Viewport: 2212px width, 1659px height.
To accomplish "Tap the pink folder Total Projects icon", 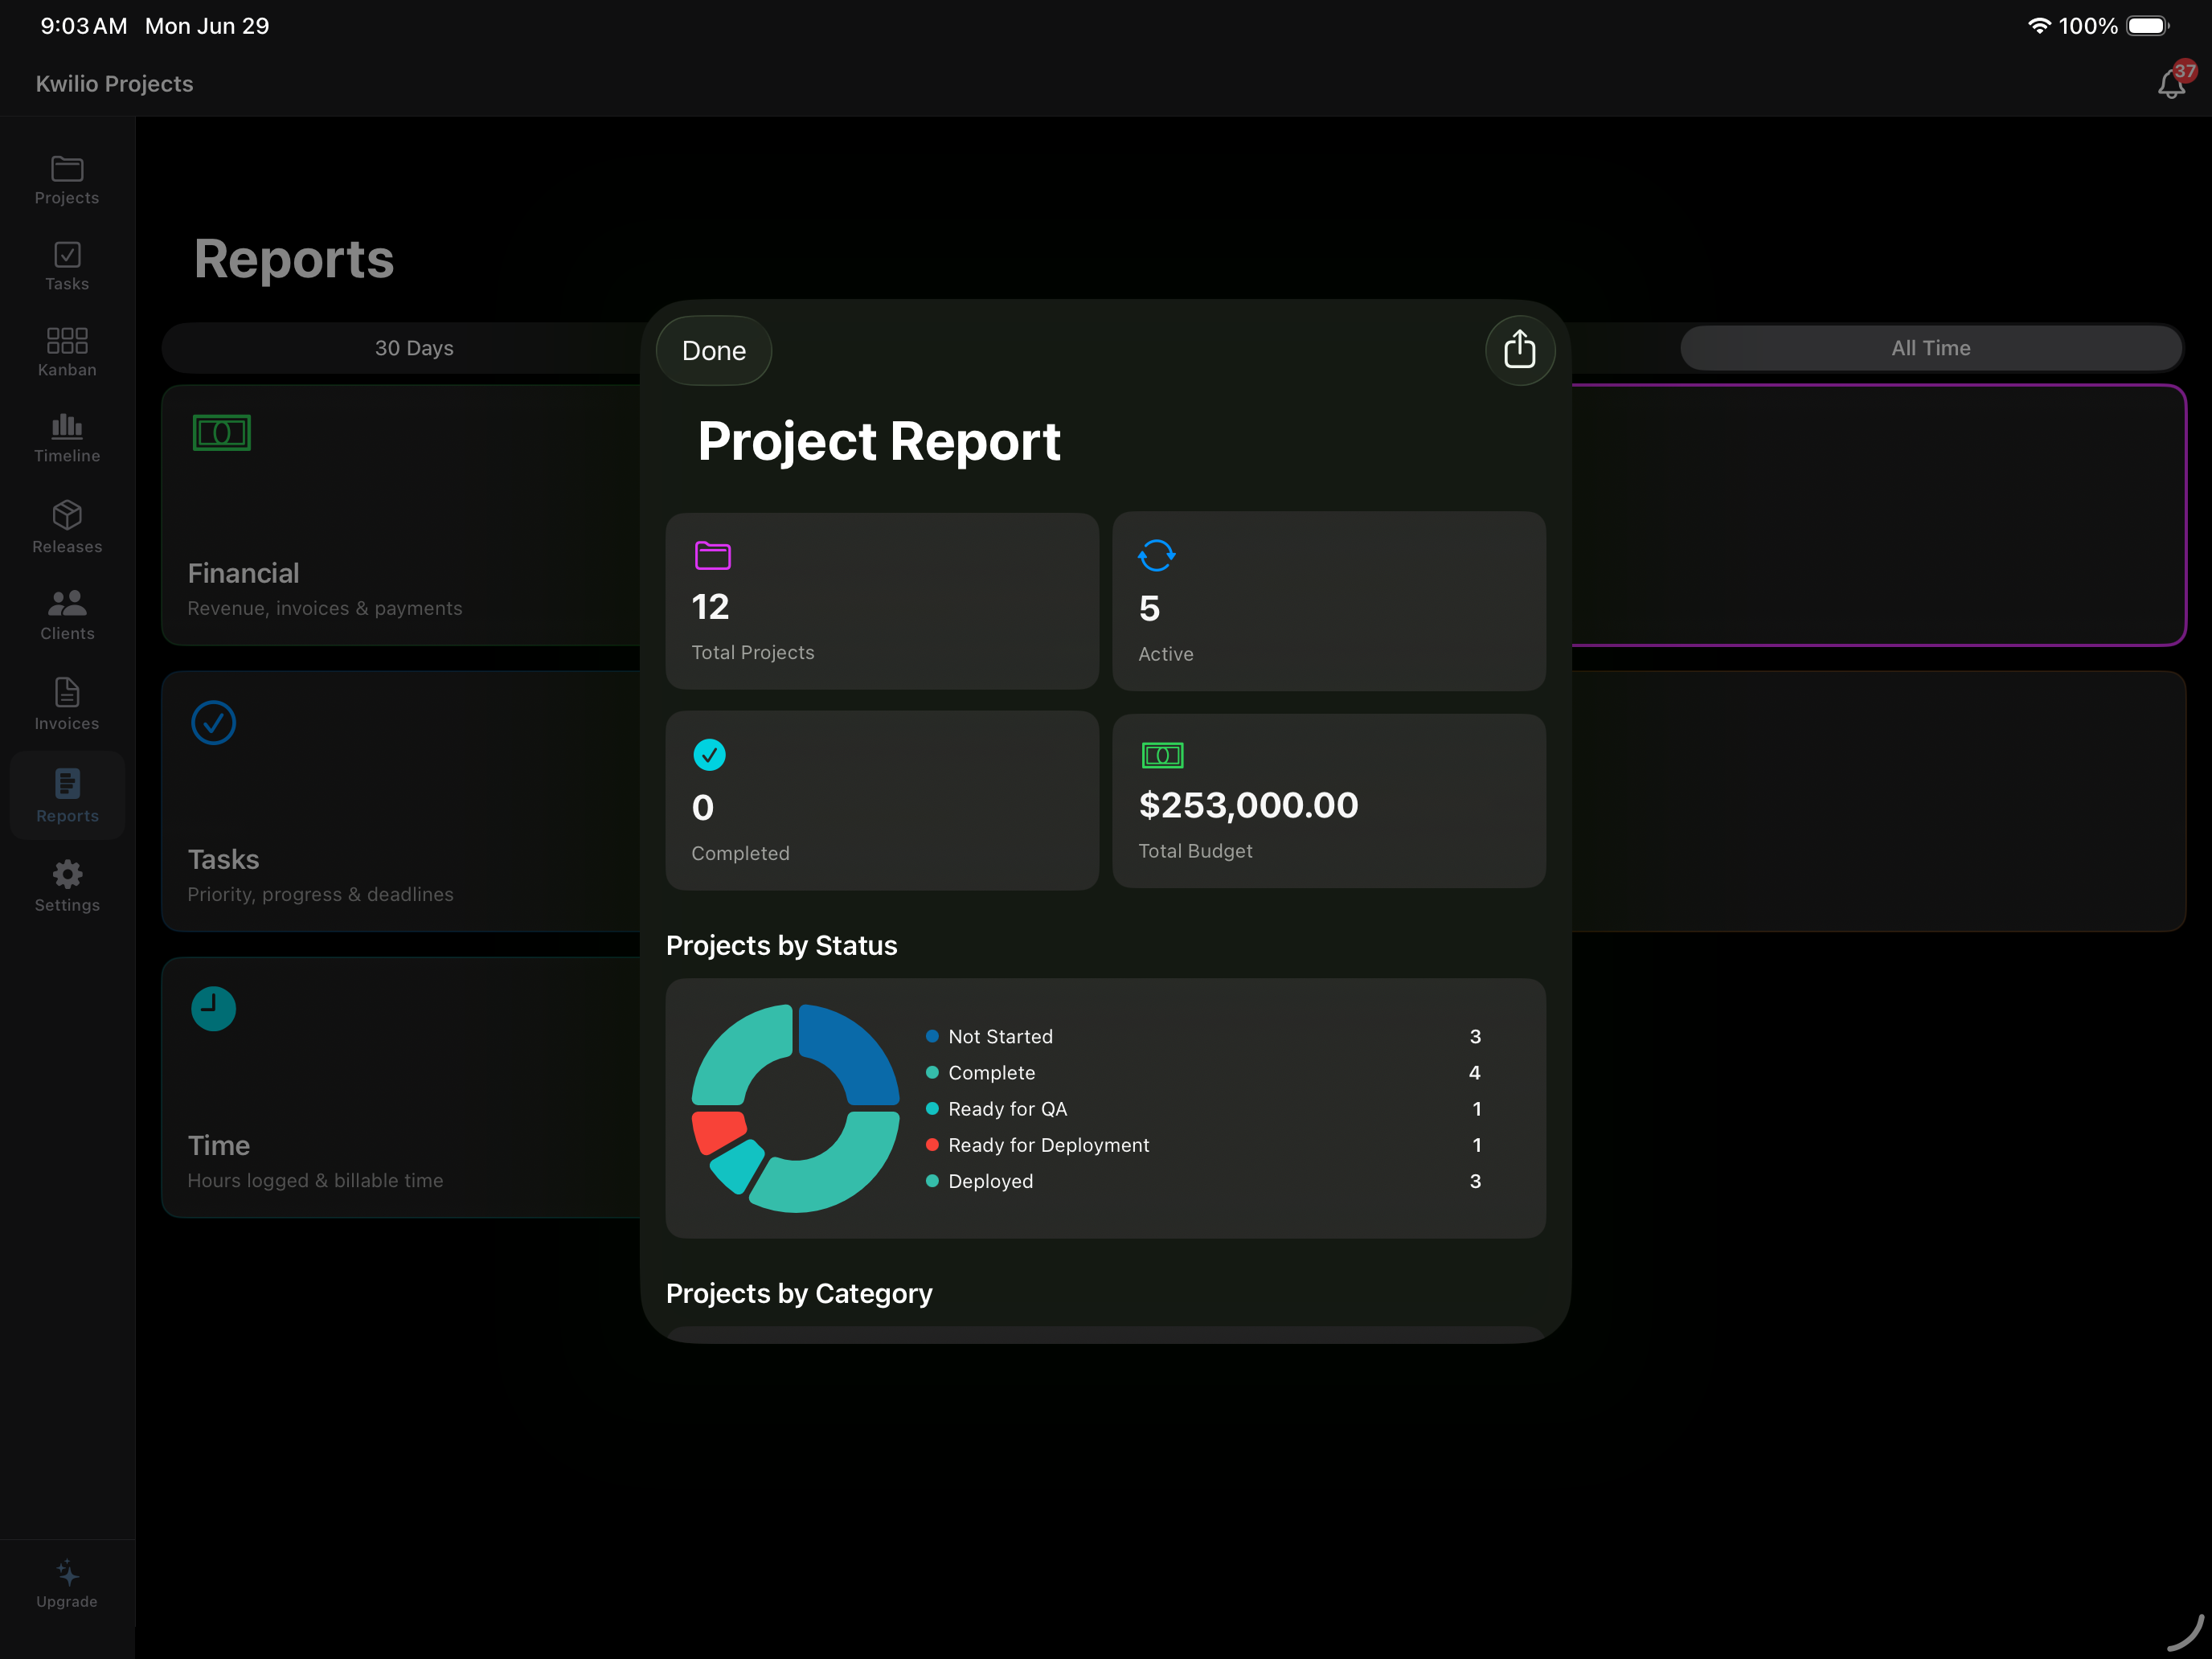I will (x=713, y=555).
